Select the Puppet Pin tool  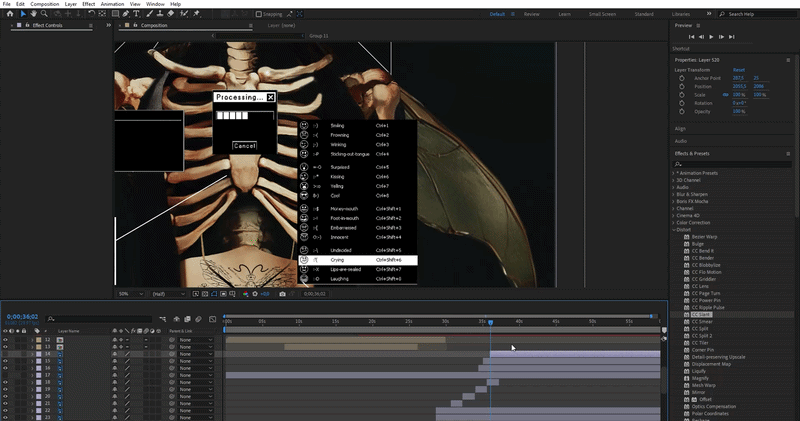pyautogui.click(x=196, y=14)
